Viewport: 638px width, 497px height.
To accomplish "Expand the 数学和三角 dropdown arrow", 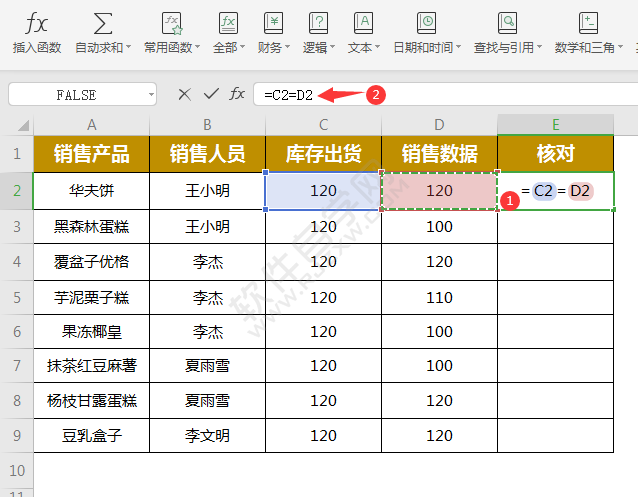I will (621, 47).
